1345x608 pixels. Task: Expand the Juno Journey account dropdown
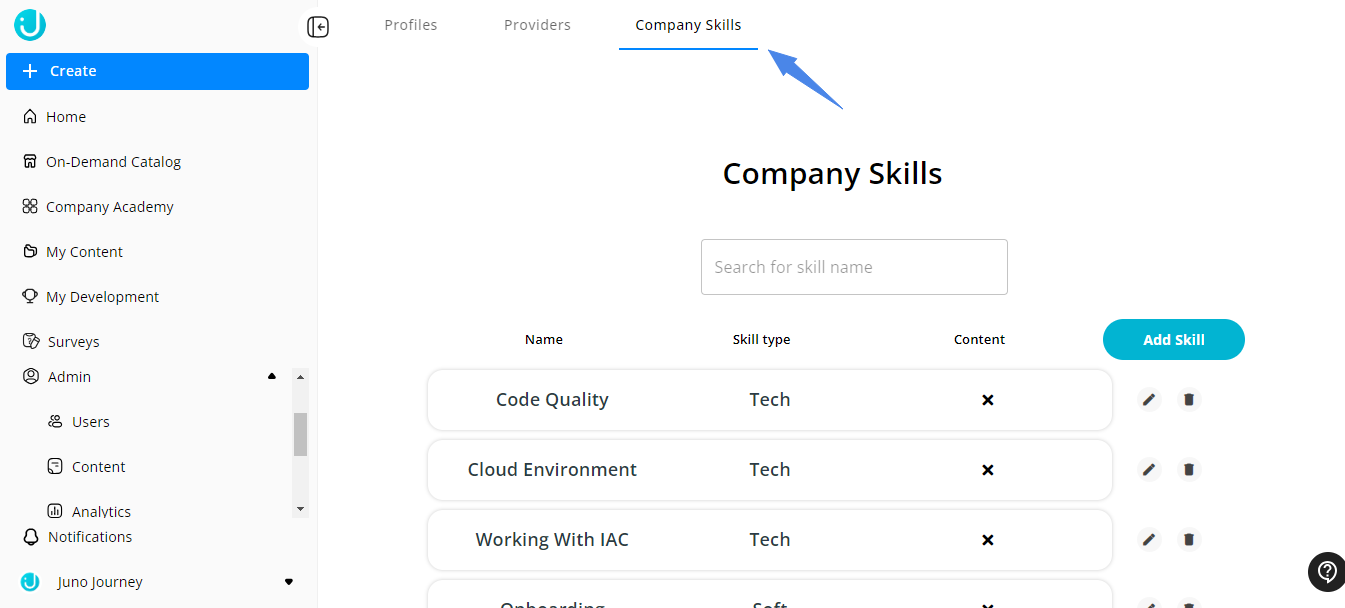click(289, 582)
